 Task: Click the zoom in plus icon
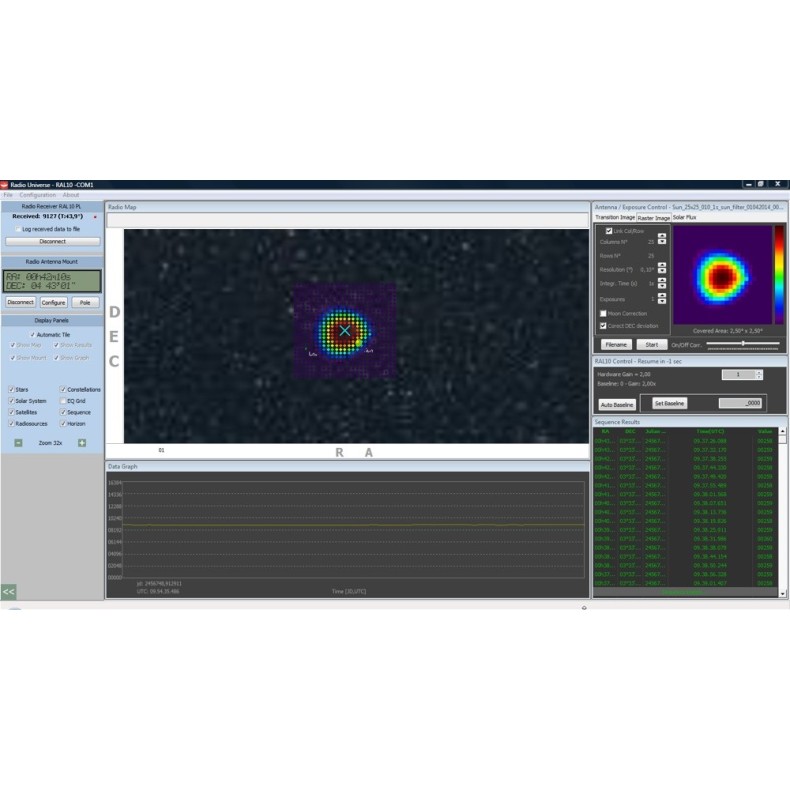[82, 442]
